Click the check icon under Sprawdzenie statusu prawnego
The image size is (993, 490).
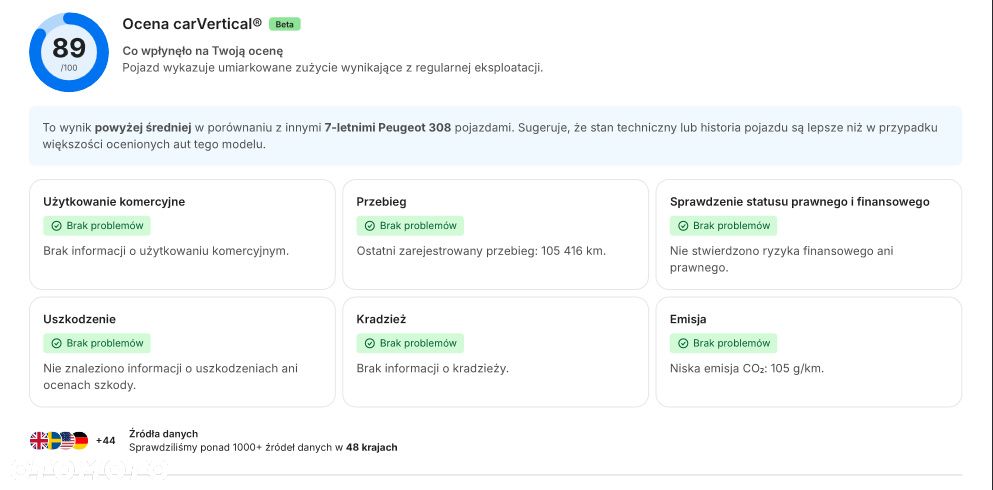tap(682, 226)
